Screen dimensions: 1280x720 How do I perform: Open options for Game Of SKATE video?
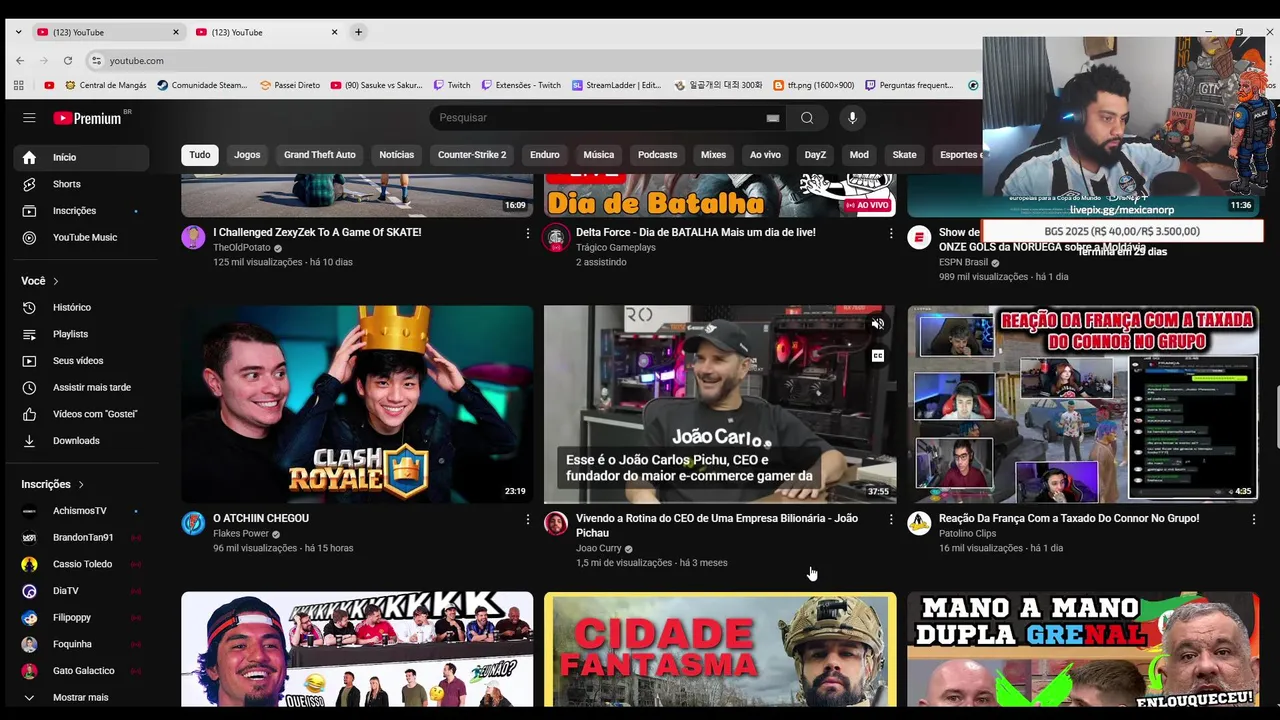pos(528,233)
